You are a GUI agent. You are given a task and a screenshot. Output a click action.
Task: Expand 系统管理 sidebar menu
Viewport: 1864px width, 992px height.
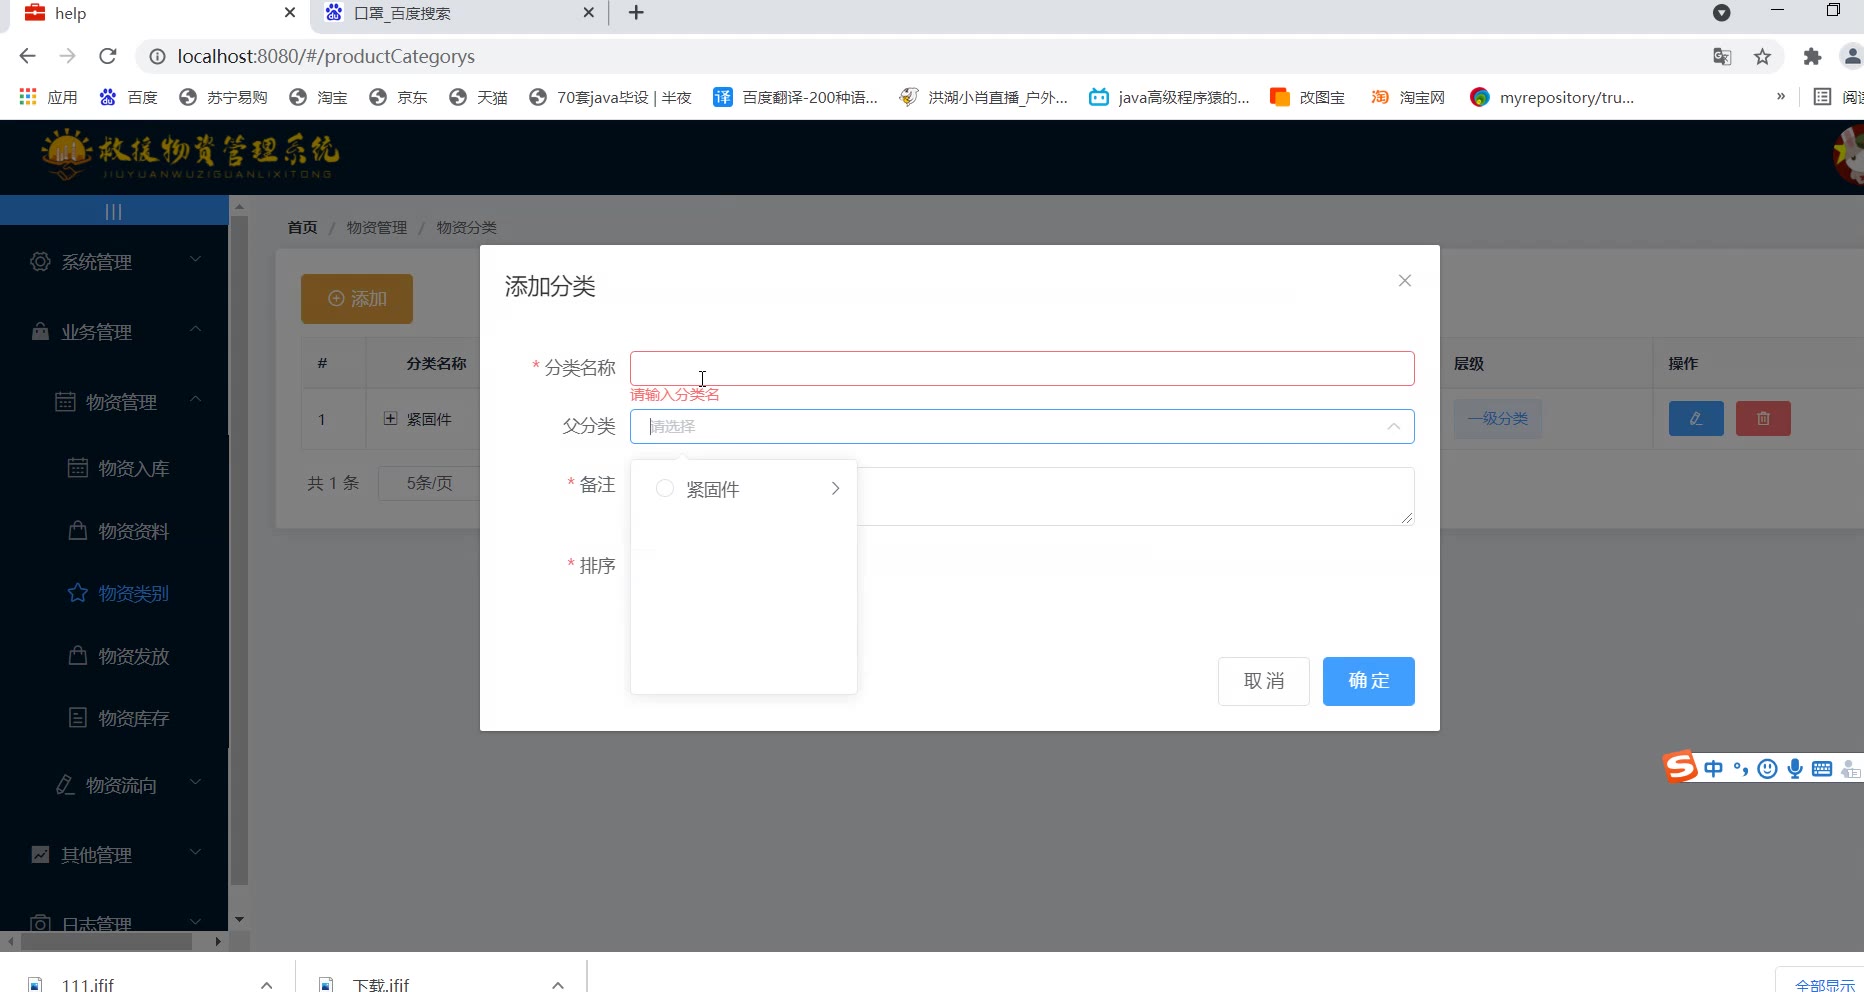[114, 262]
